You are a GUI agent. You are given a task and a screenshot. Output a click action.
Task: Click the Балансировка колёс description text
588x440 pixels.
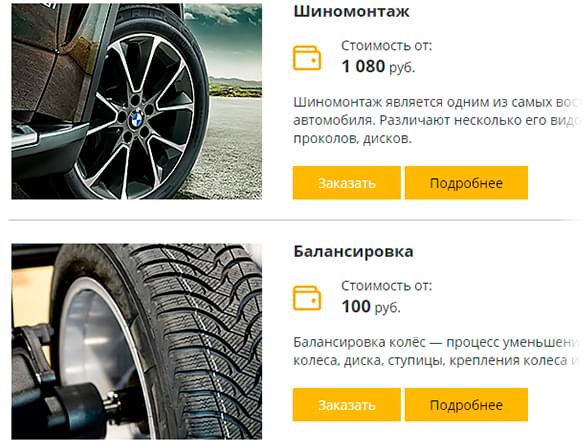tap(438, 351)
